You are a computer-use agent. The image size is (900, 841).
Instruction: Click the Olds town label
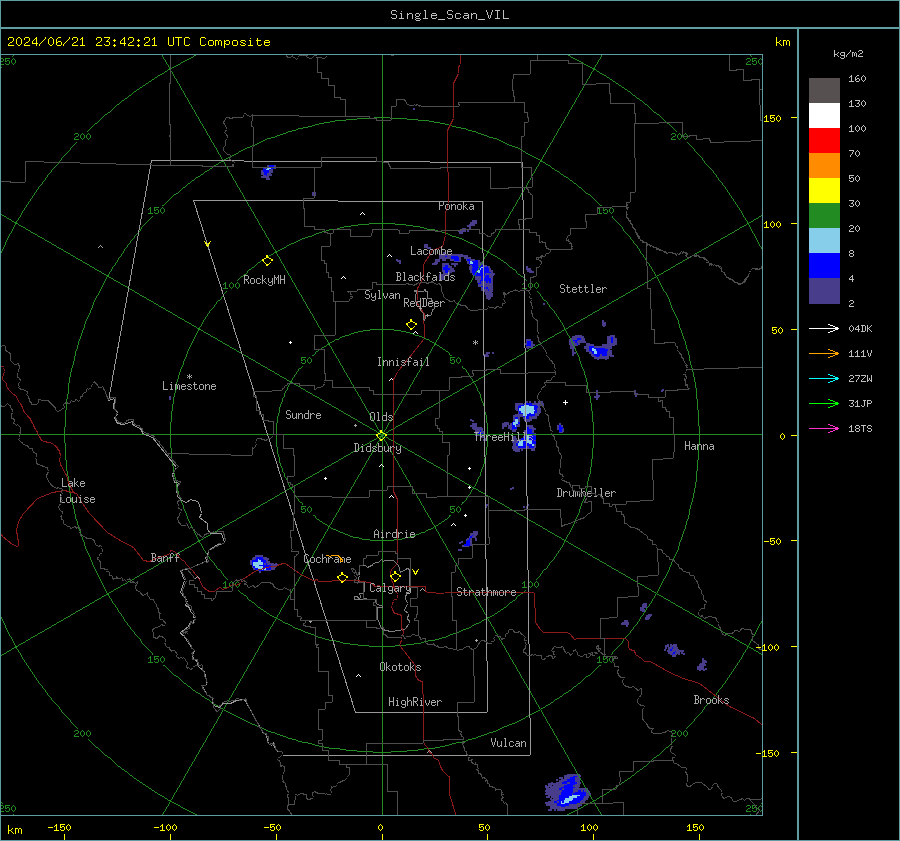pos(381,417)
